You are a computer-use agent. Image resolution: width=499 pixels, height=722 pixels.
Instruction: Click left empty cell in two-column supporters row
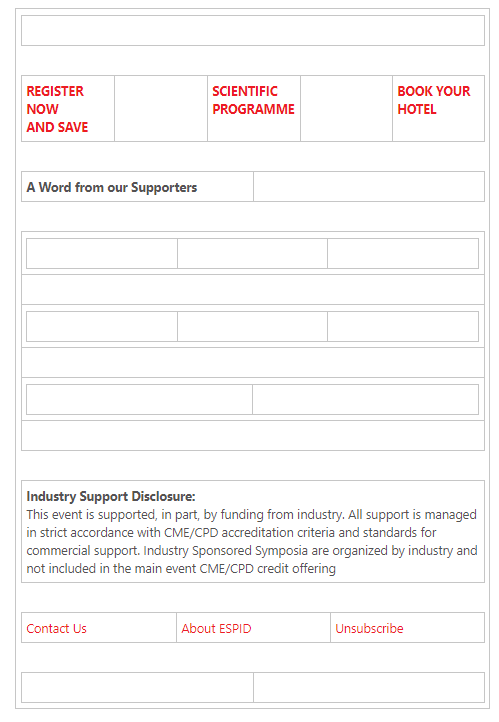click(139, 399)
